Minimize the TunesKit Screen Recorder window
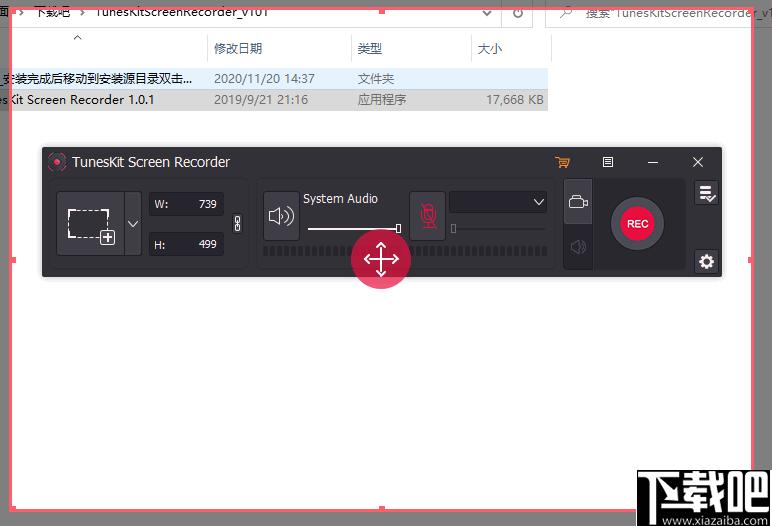Viewport: 772px width, 526px height. pyautogui.click(x=653, y=162)
